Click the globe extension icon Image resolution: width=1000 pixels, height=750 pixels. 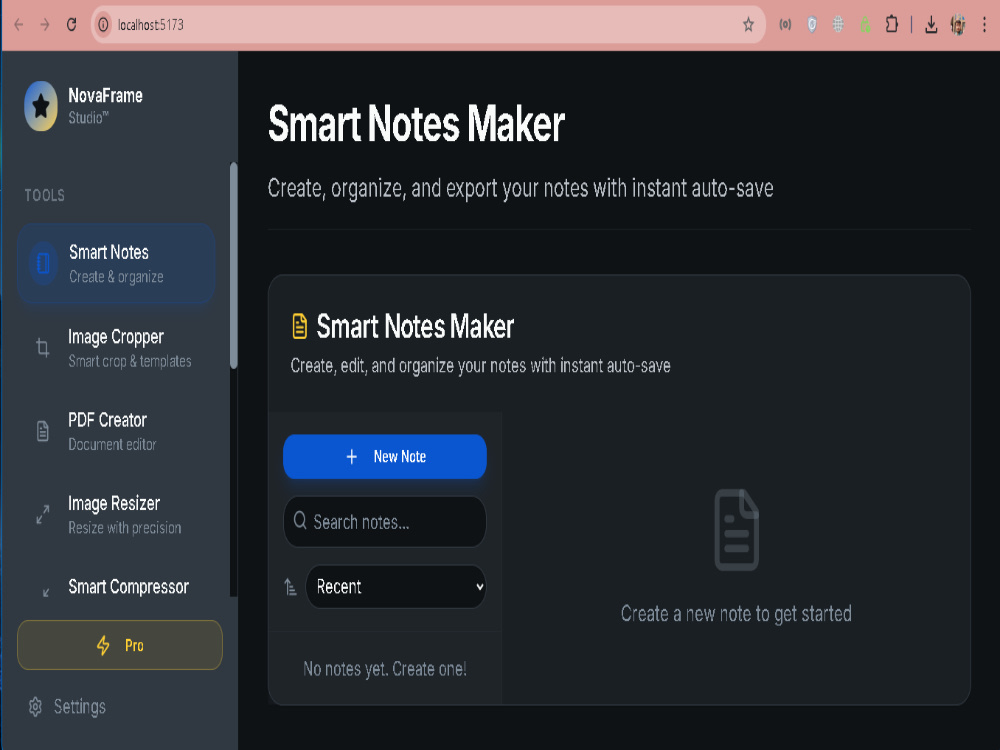coord(838,25)
